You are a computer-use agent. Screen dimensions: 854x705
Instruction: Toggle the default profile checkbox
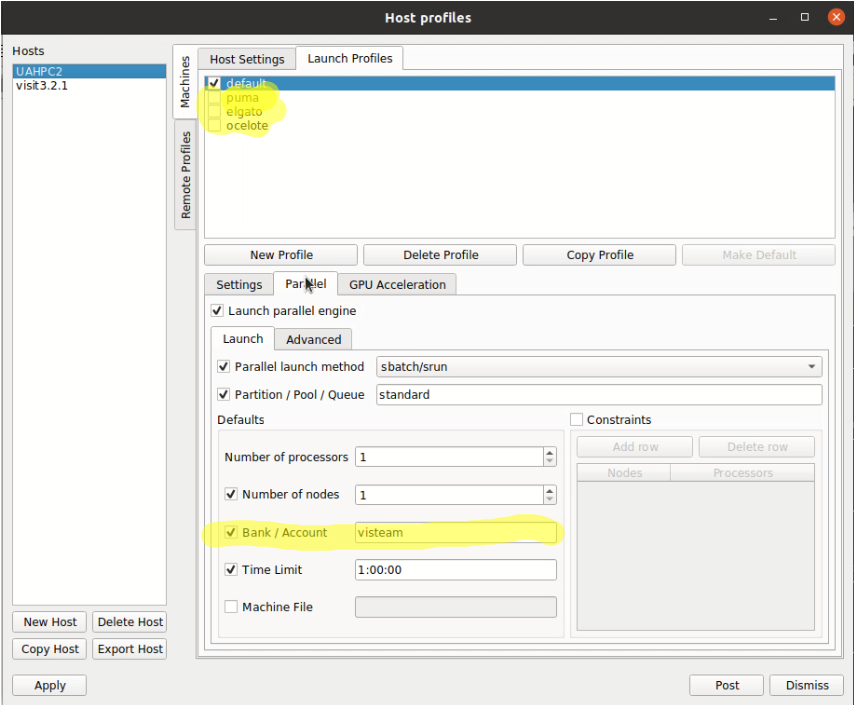214,83
